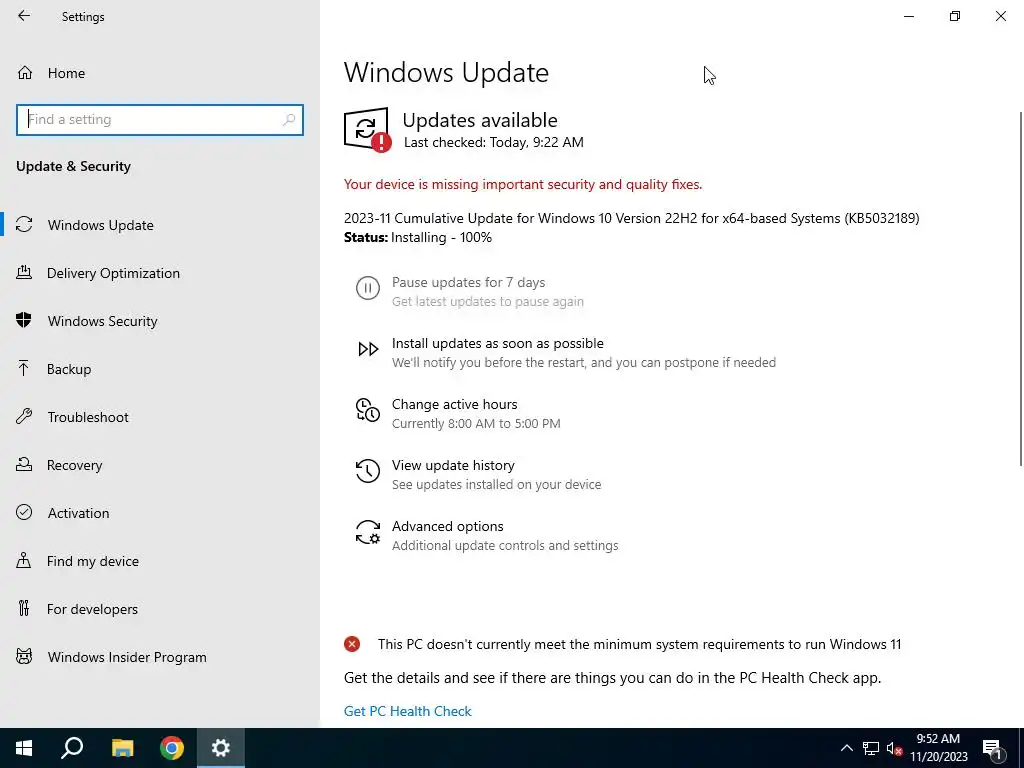Click the checkmark circle icon for Activation
The width and height of the screenshot is (1024, 768).
(x=24, y=512)
